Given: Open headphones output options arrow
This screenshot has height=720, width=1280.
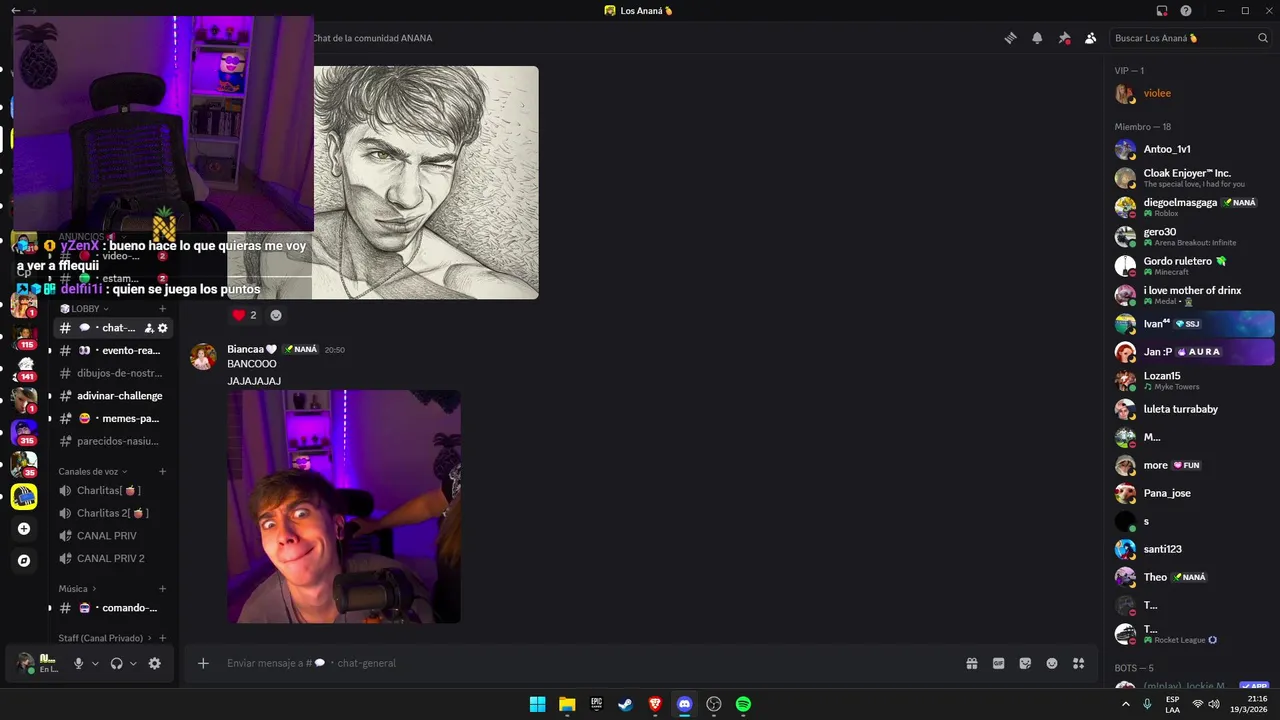Looking at the screenshot, I should (133, 663).
